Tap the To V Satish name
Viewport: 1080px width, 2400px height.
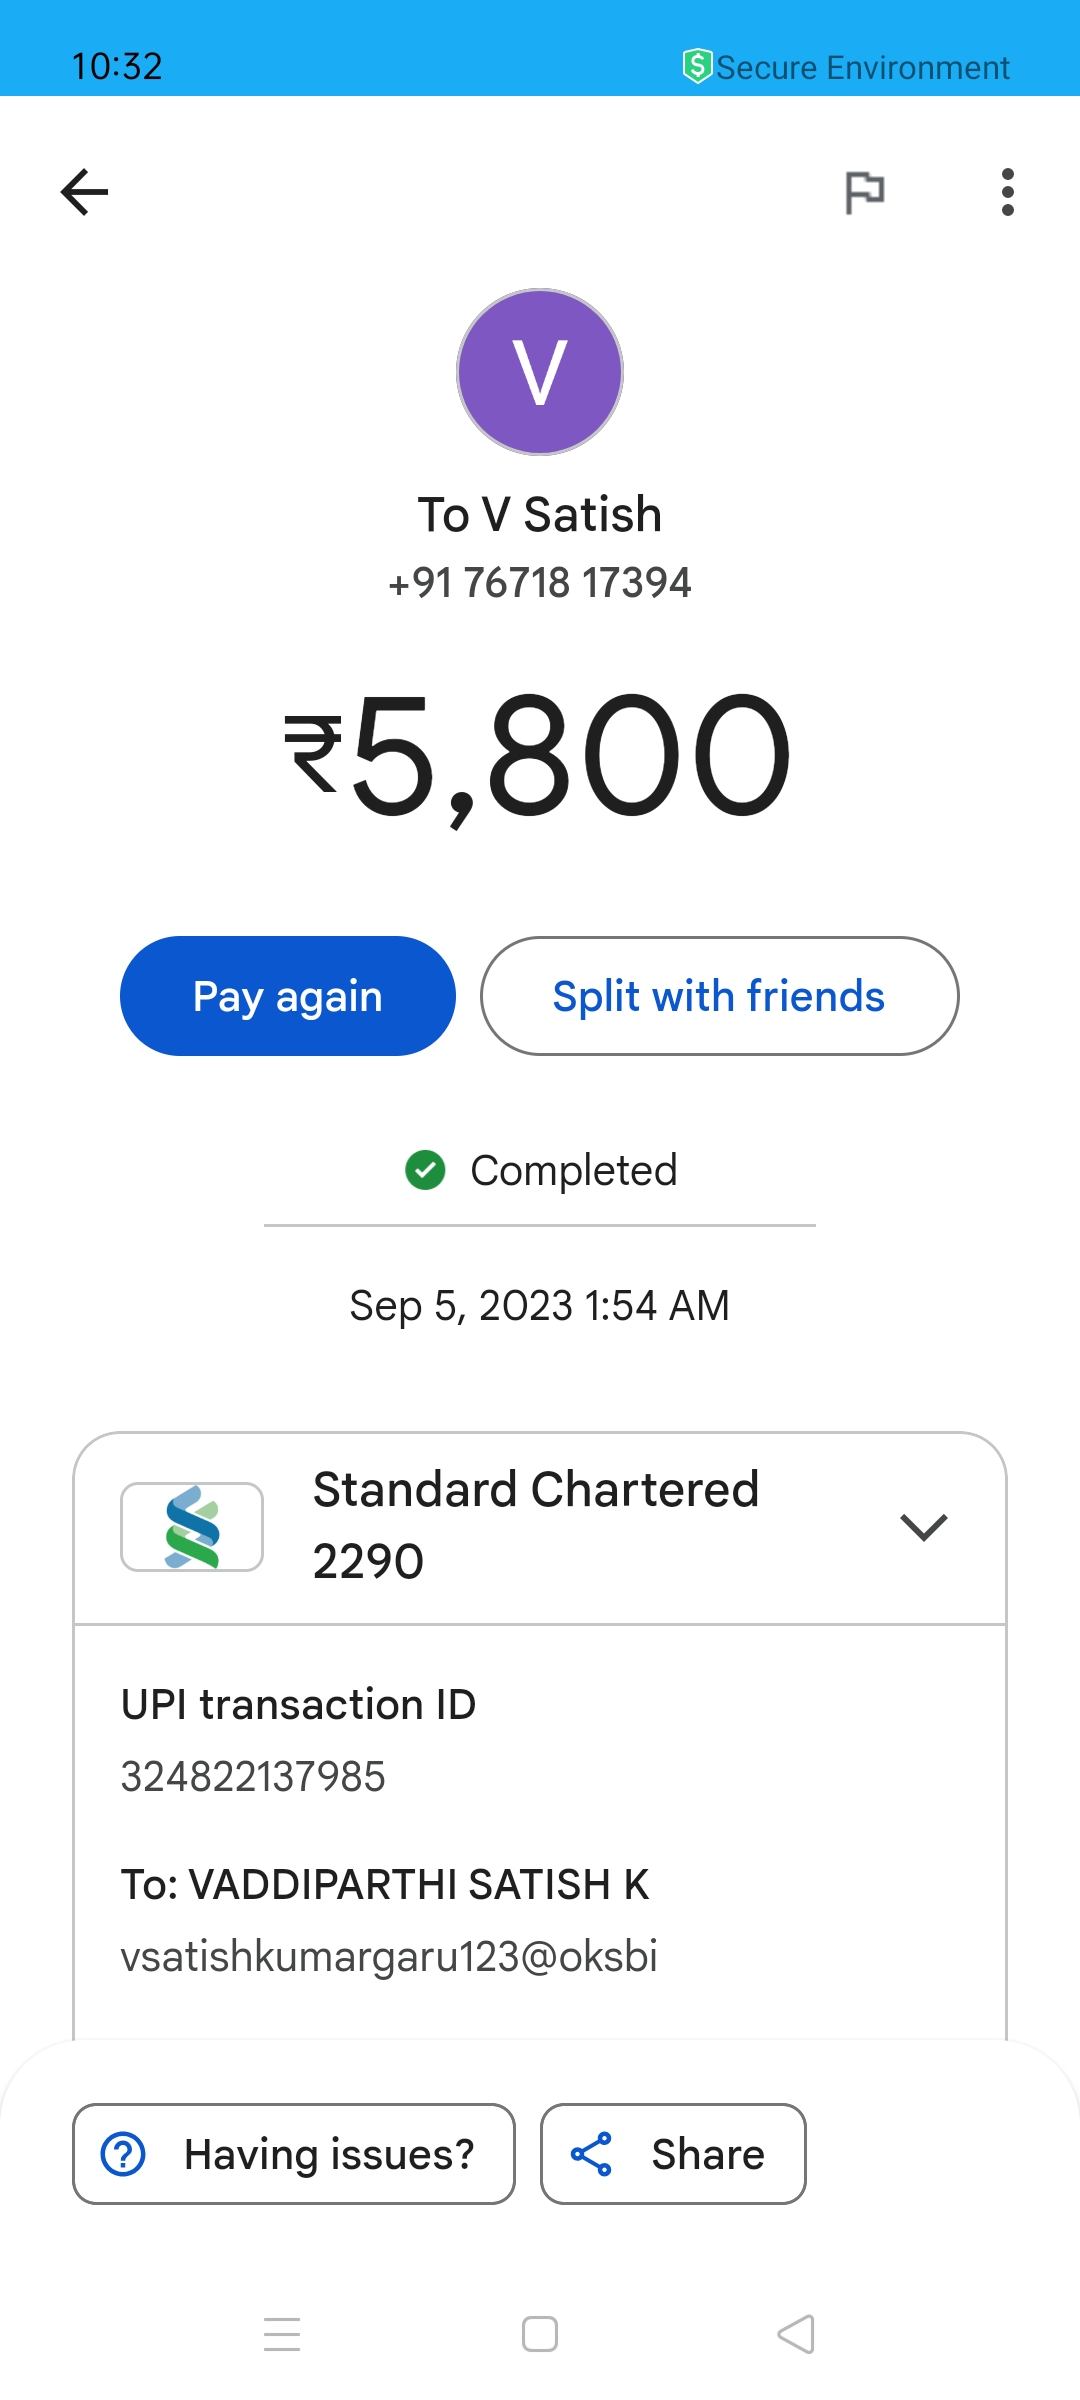click(540, 515)
